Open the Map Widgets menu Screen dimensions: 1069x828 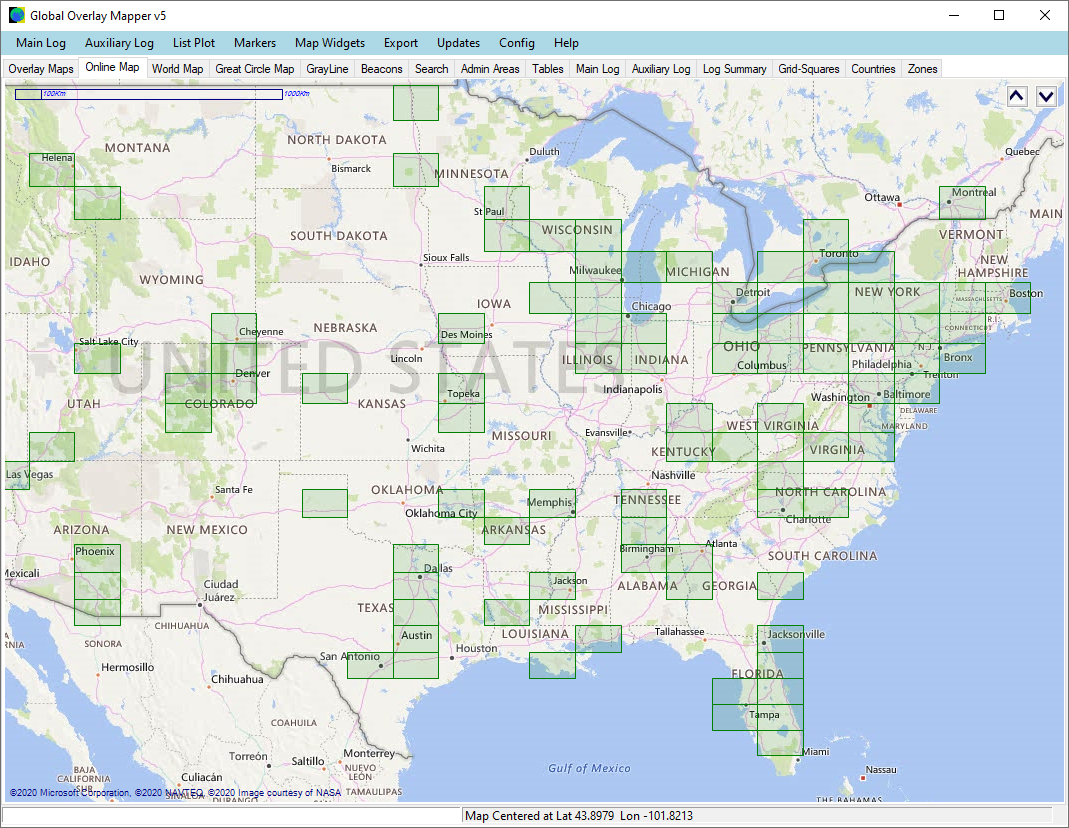pyautogui.click(x=330, y=43)
